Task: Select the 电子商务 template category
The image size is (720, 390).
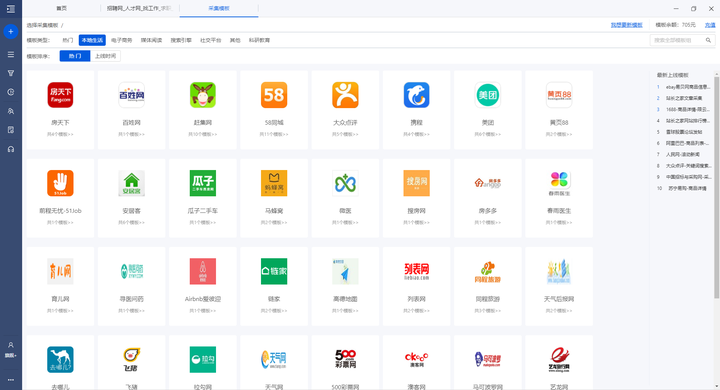Action: click(x=122, y=40)
